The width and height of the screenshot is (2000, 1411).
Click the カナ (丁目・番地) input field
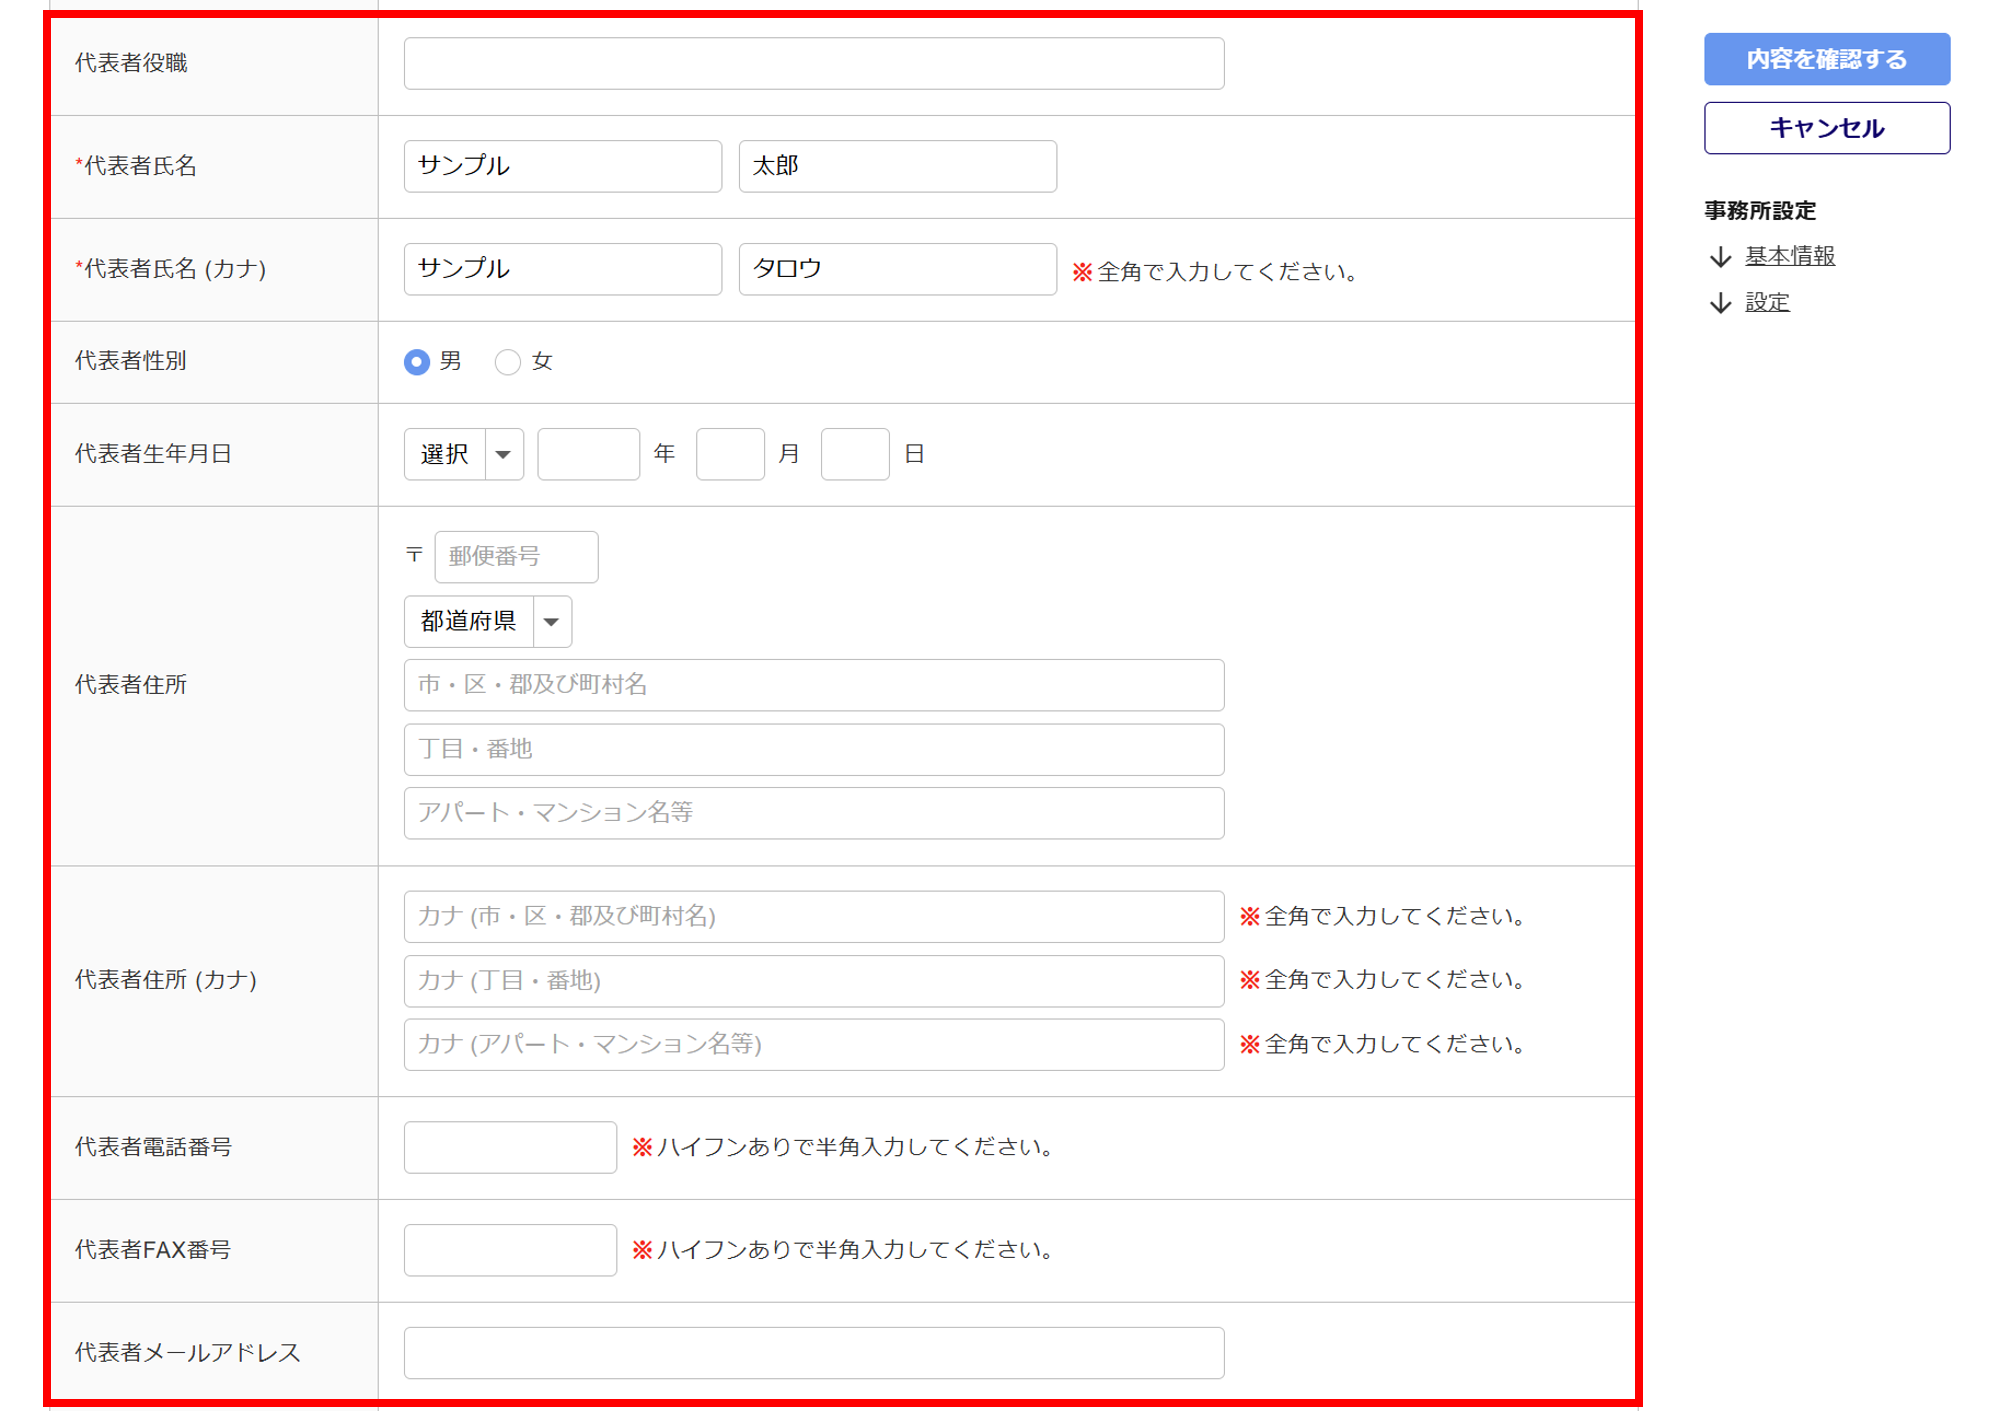[813, 980]
